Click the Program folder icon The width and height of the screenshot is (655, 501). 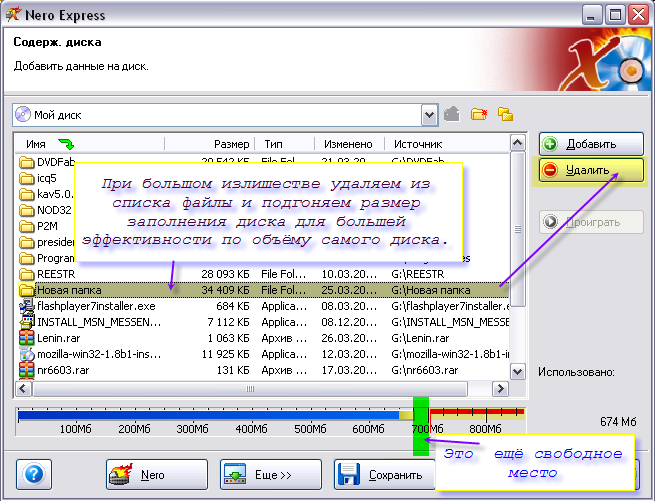click(27, 258)
